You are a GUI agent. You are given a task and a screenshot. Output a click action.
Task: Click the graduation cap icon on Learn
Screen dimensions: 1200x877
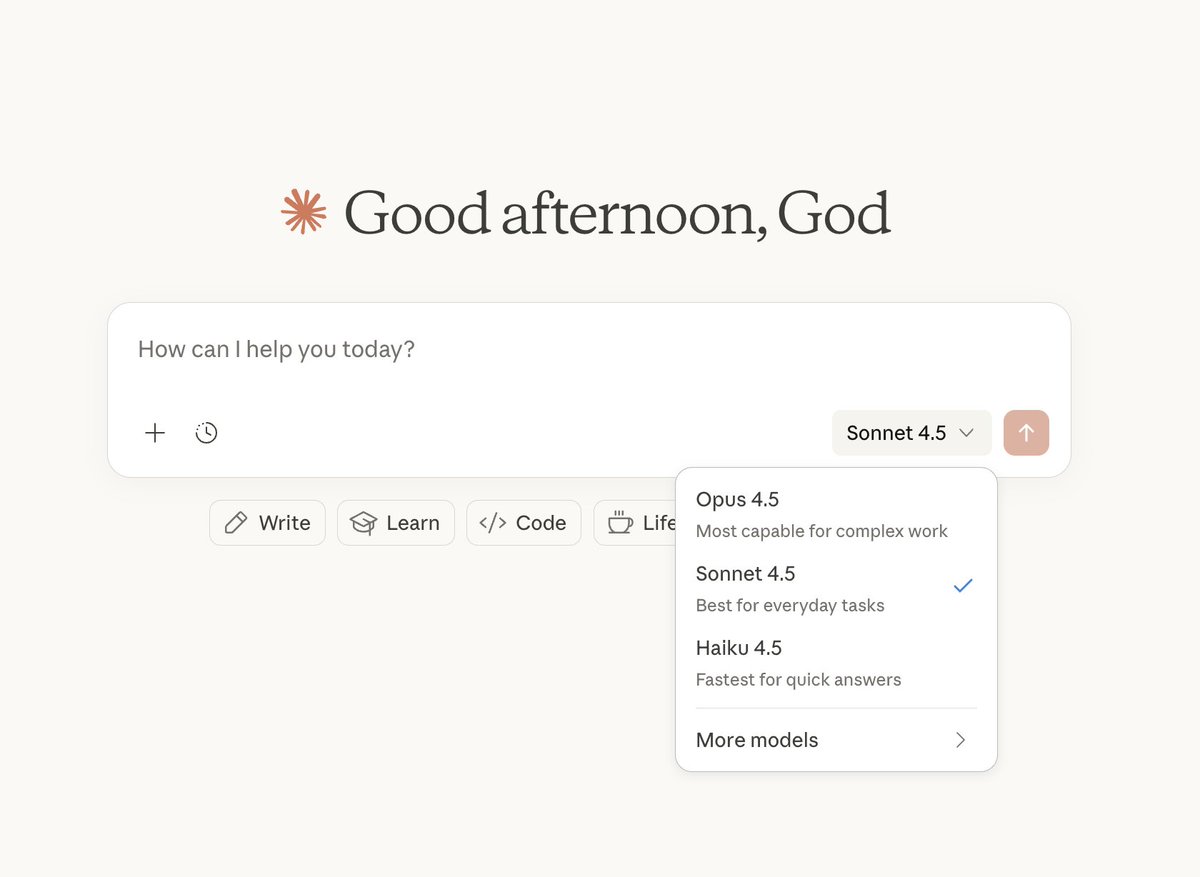point(364,523)
